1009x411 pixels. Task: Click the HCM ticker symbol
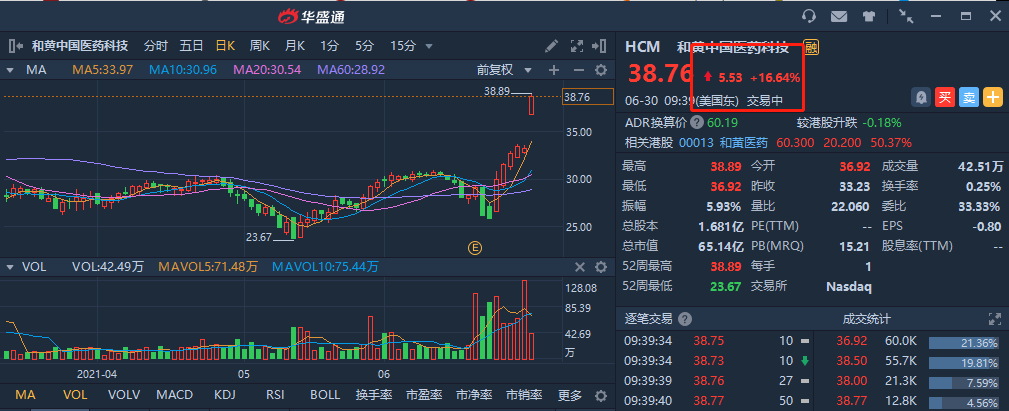(x=642, y=47)
